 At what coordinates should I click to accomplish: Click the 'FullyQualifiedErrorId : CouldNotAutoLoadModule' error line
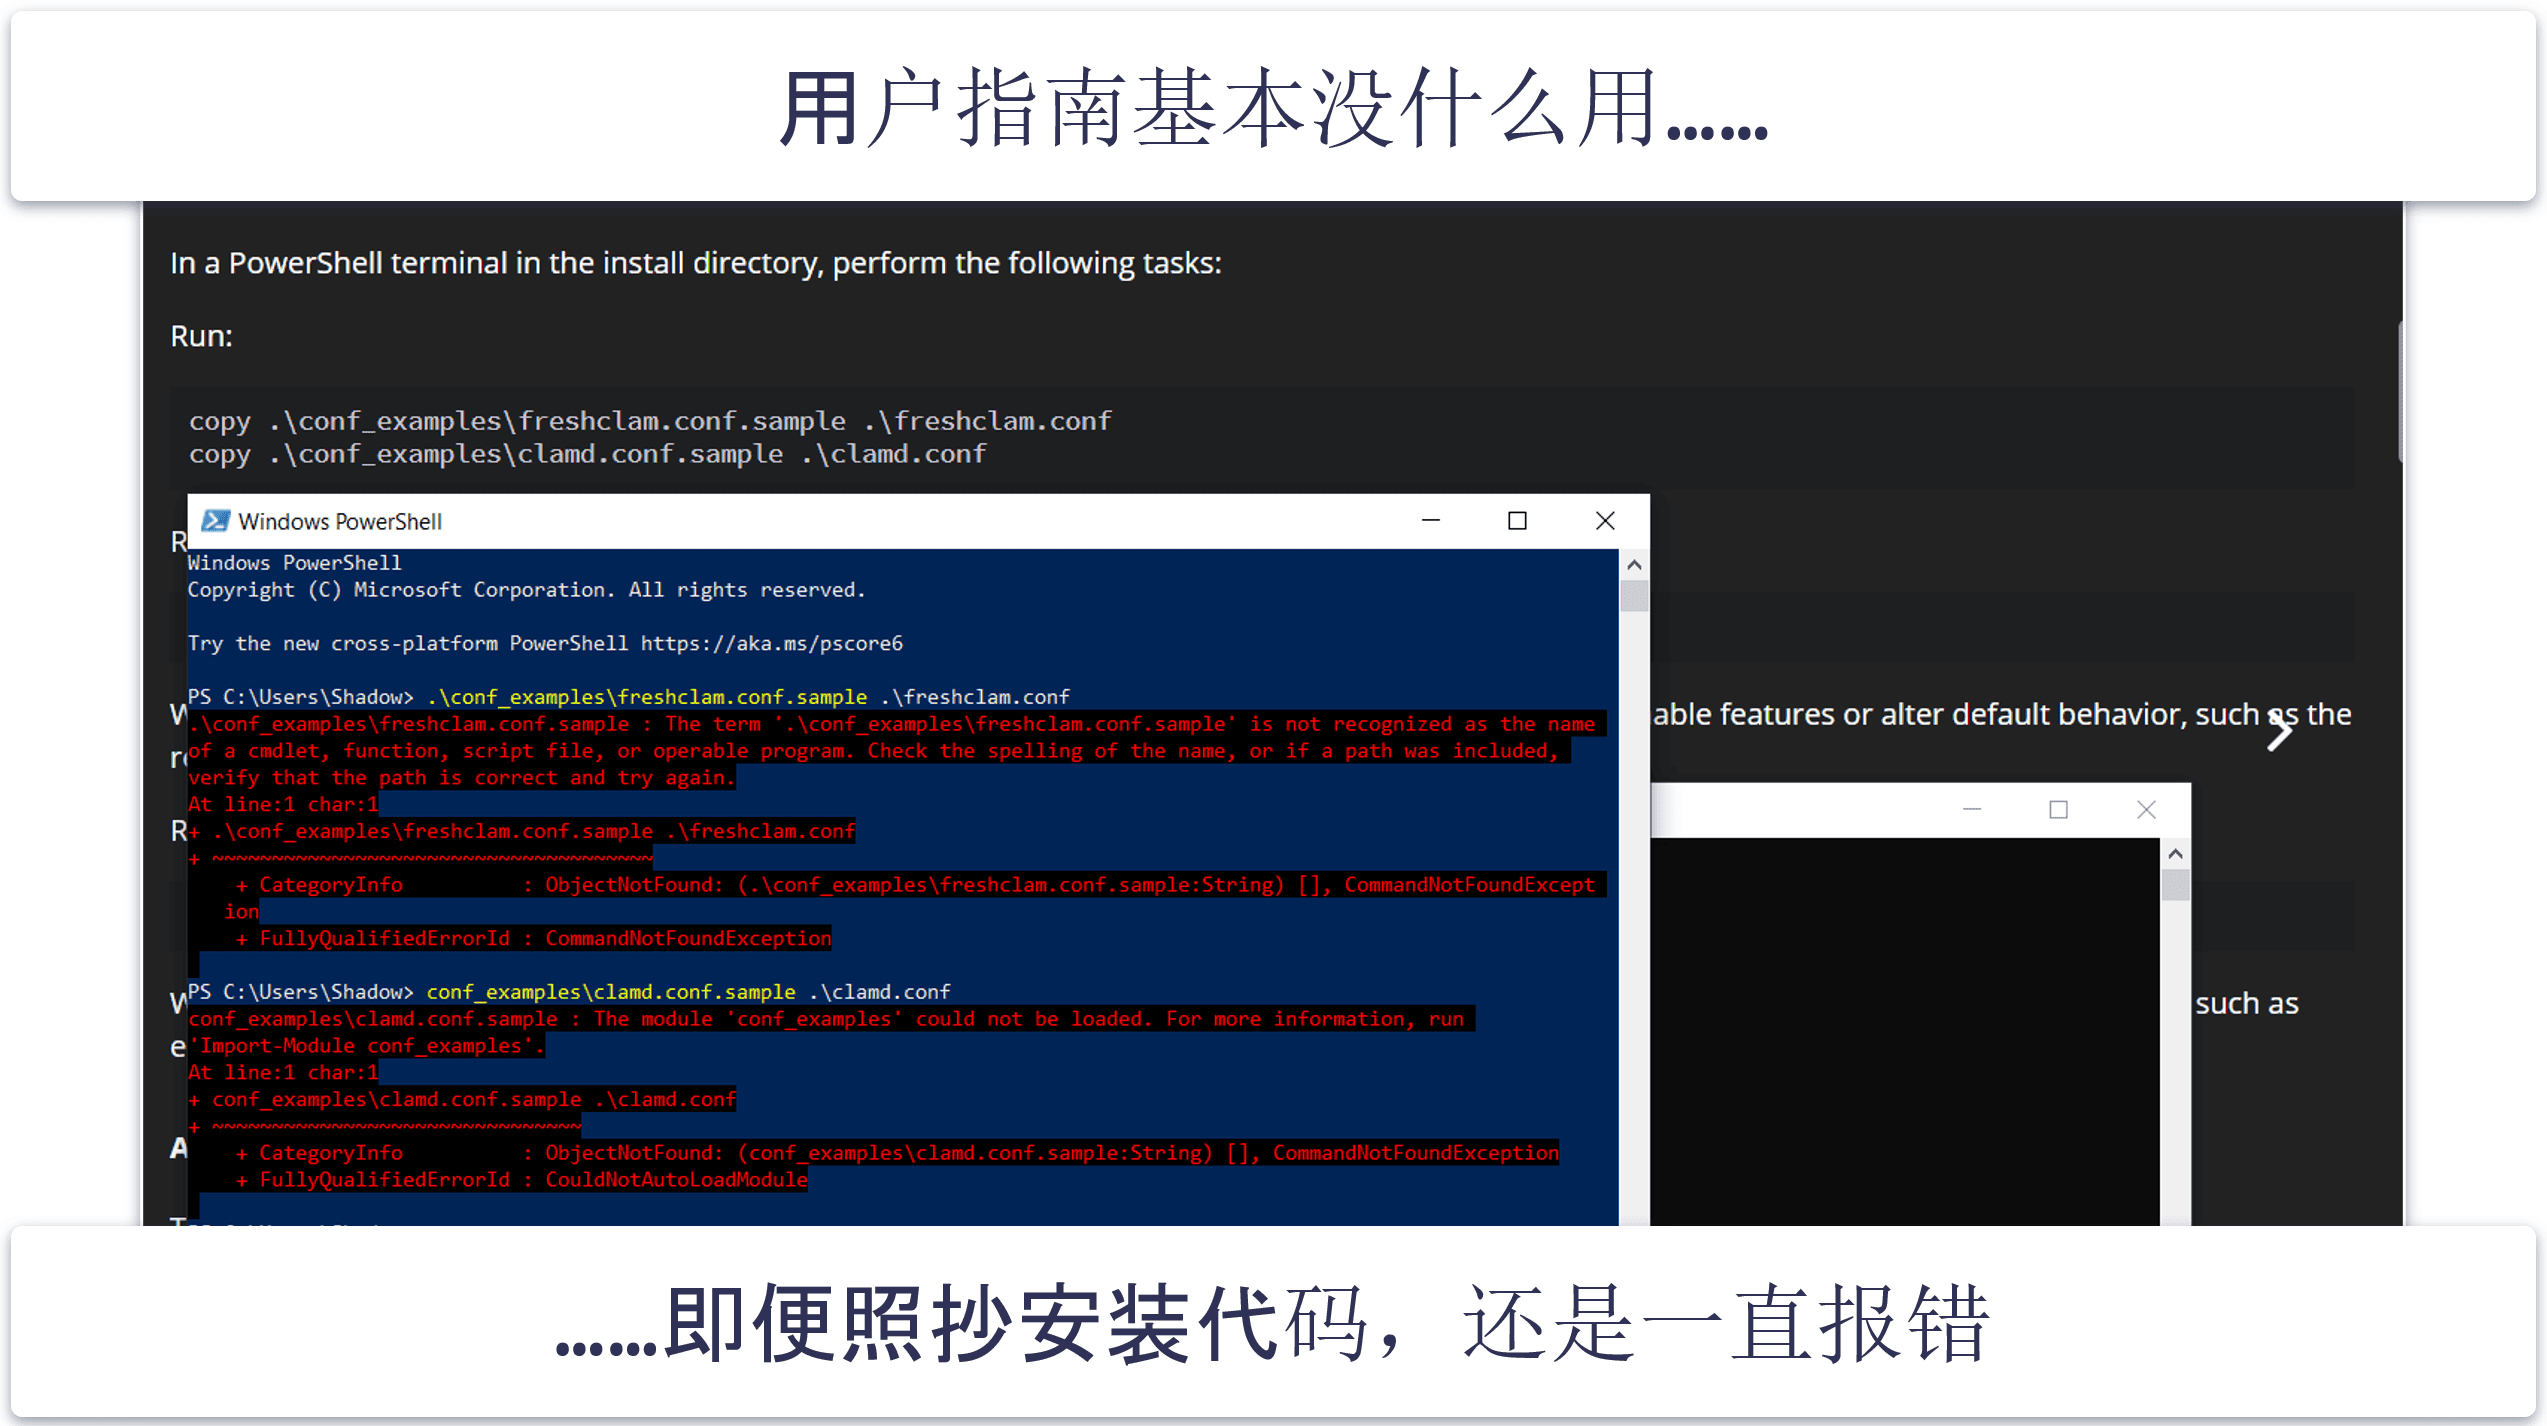coord(522,1180)
